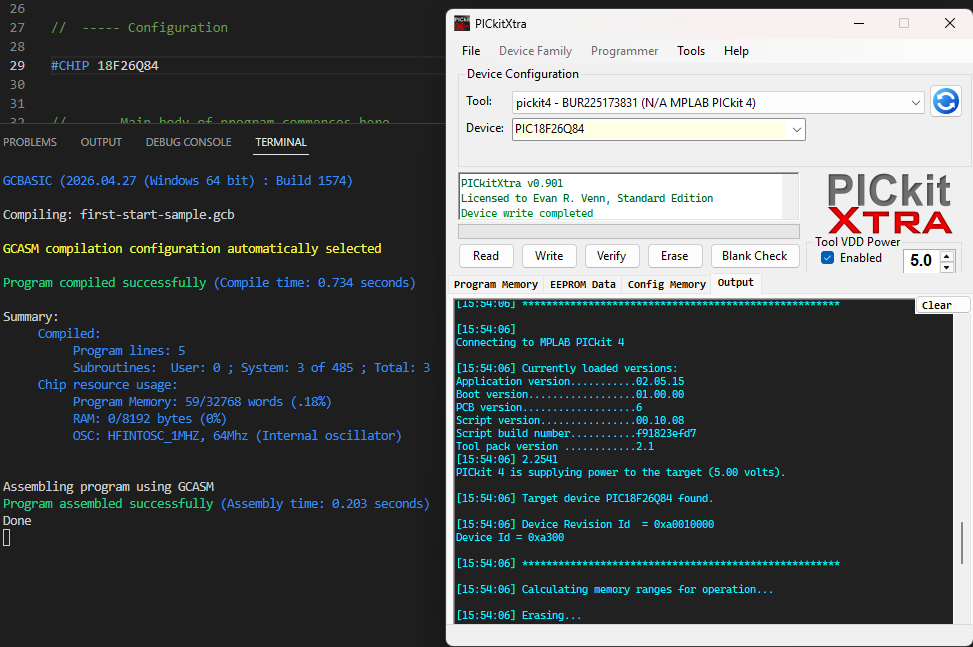Switch to the EEPROM Data tab
Viewport: 973px width, 647px height.
click(x=583, y=284)
